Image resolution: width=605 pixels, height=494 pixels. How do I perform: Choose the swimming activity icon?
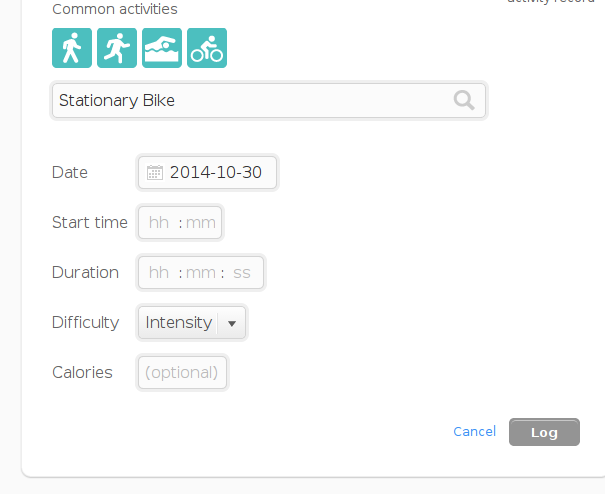[x=162, y=48]
